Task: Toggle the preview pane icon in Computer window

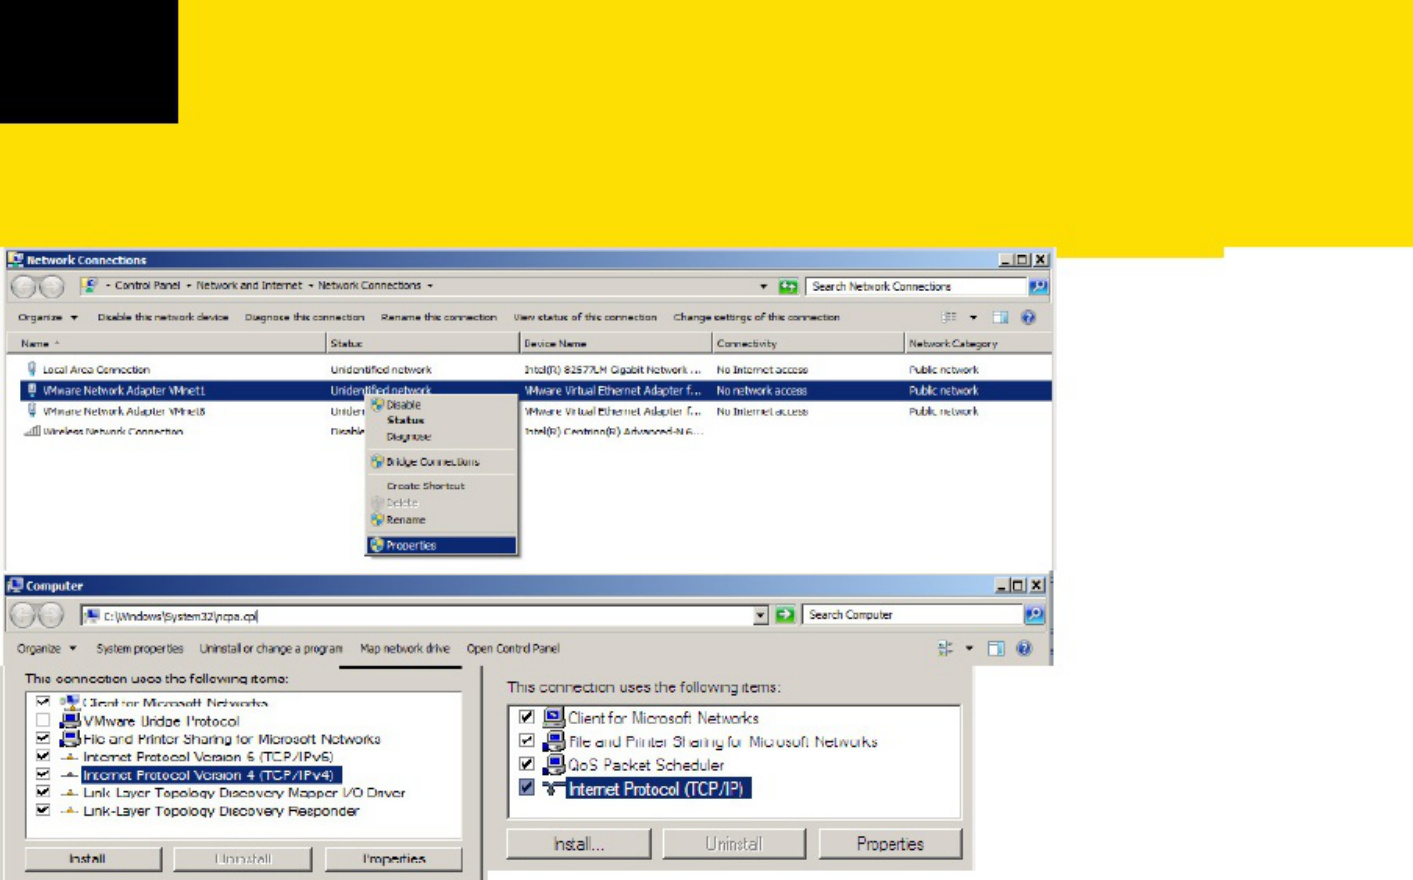Action: 996,649
